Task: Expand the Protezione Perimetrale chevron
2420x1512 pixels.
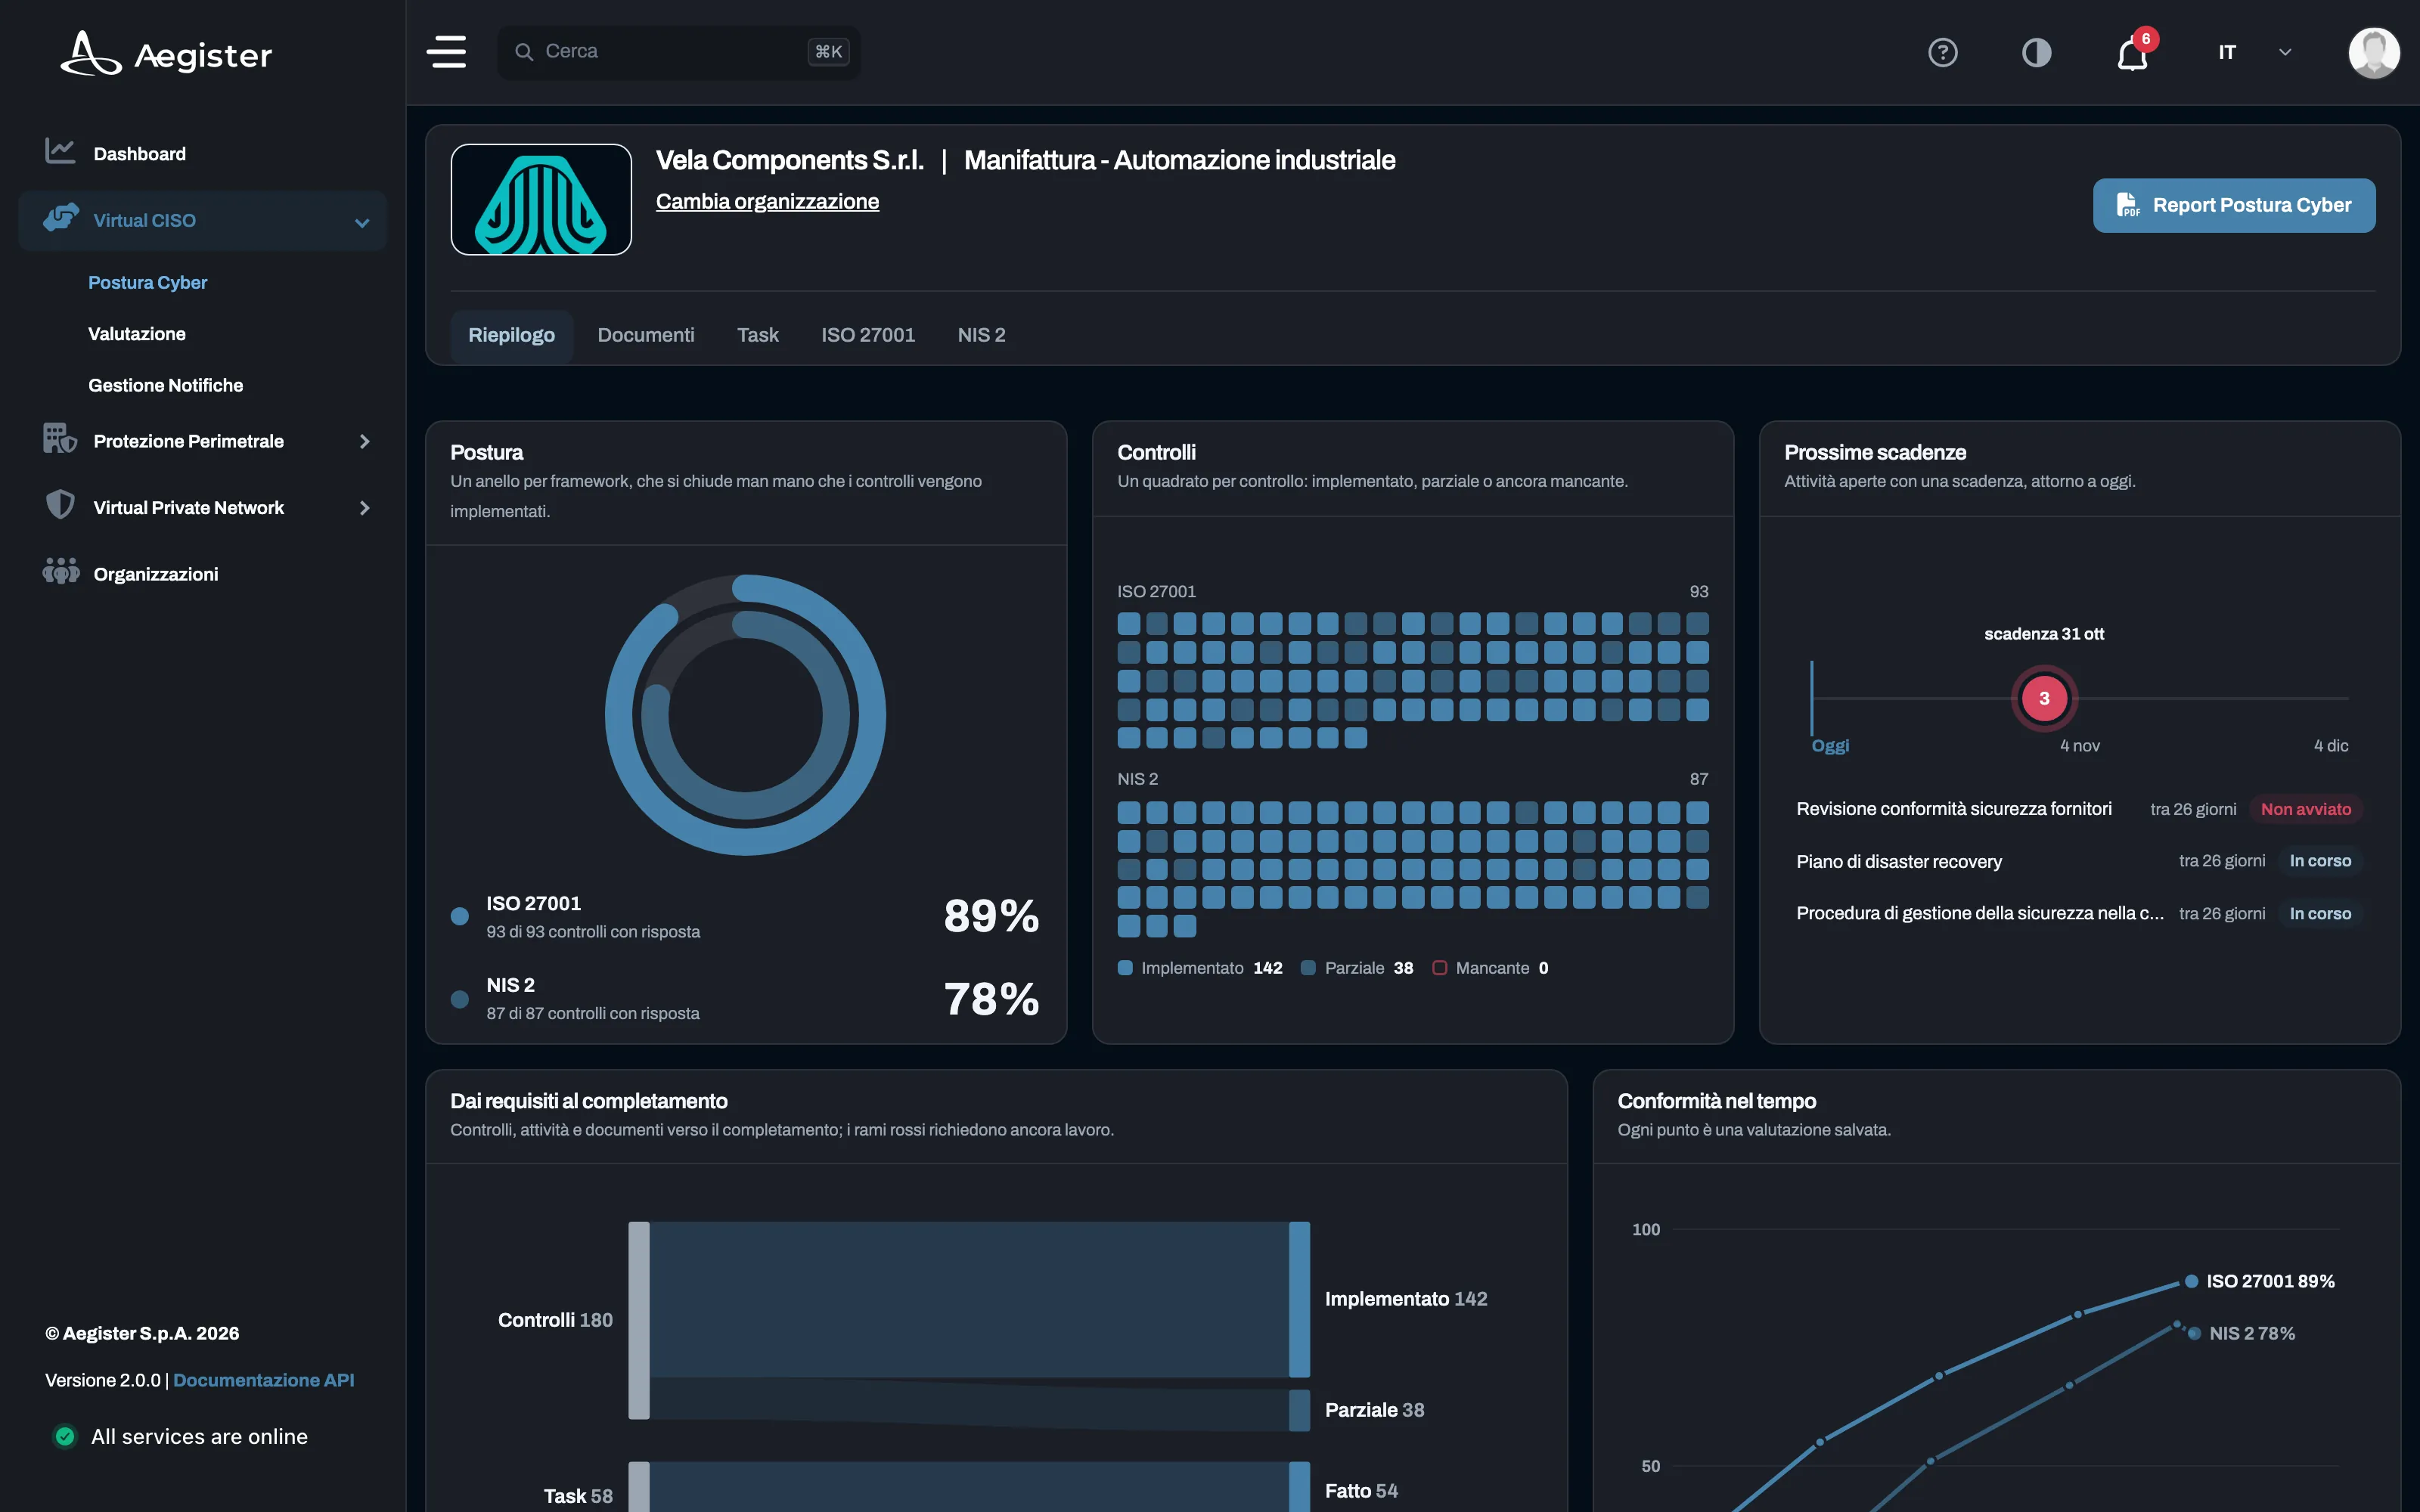Action: 364,441
